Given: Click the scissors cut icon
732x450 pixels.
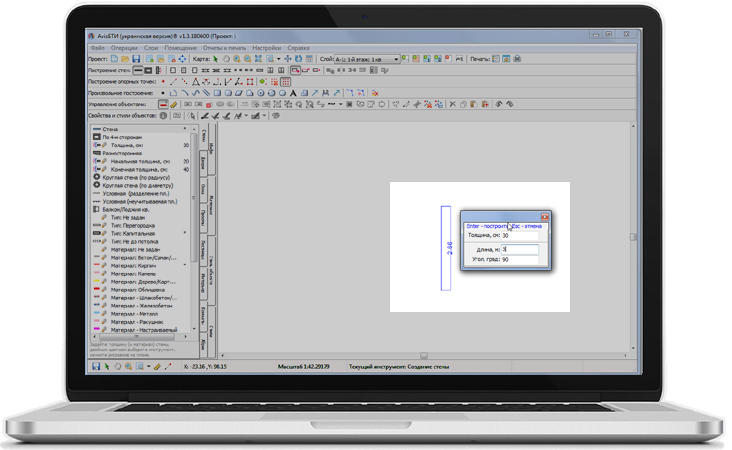Looking at the screenshot, I should (450, 103).
